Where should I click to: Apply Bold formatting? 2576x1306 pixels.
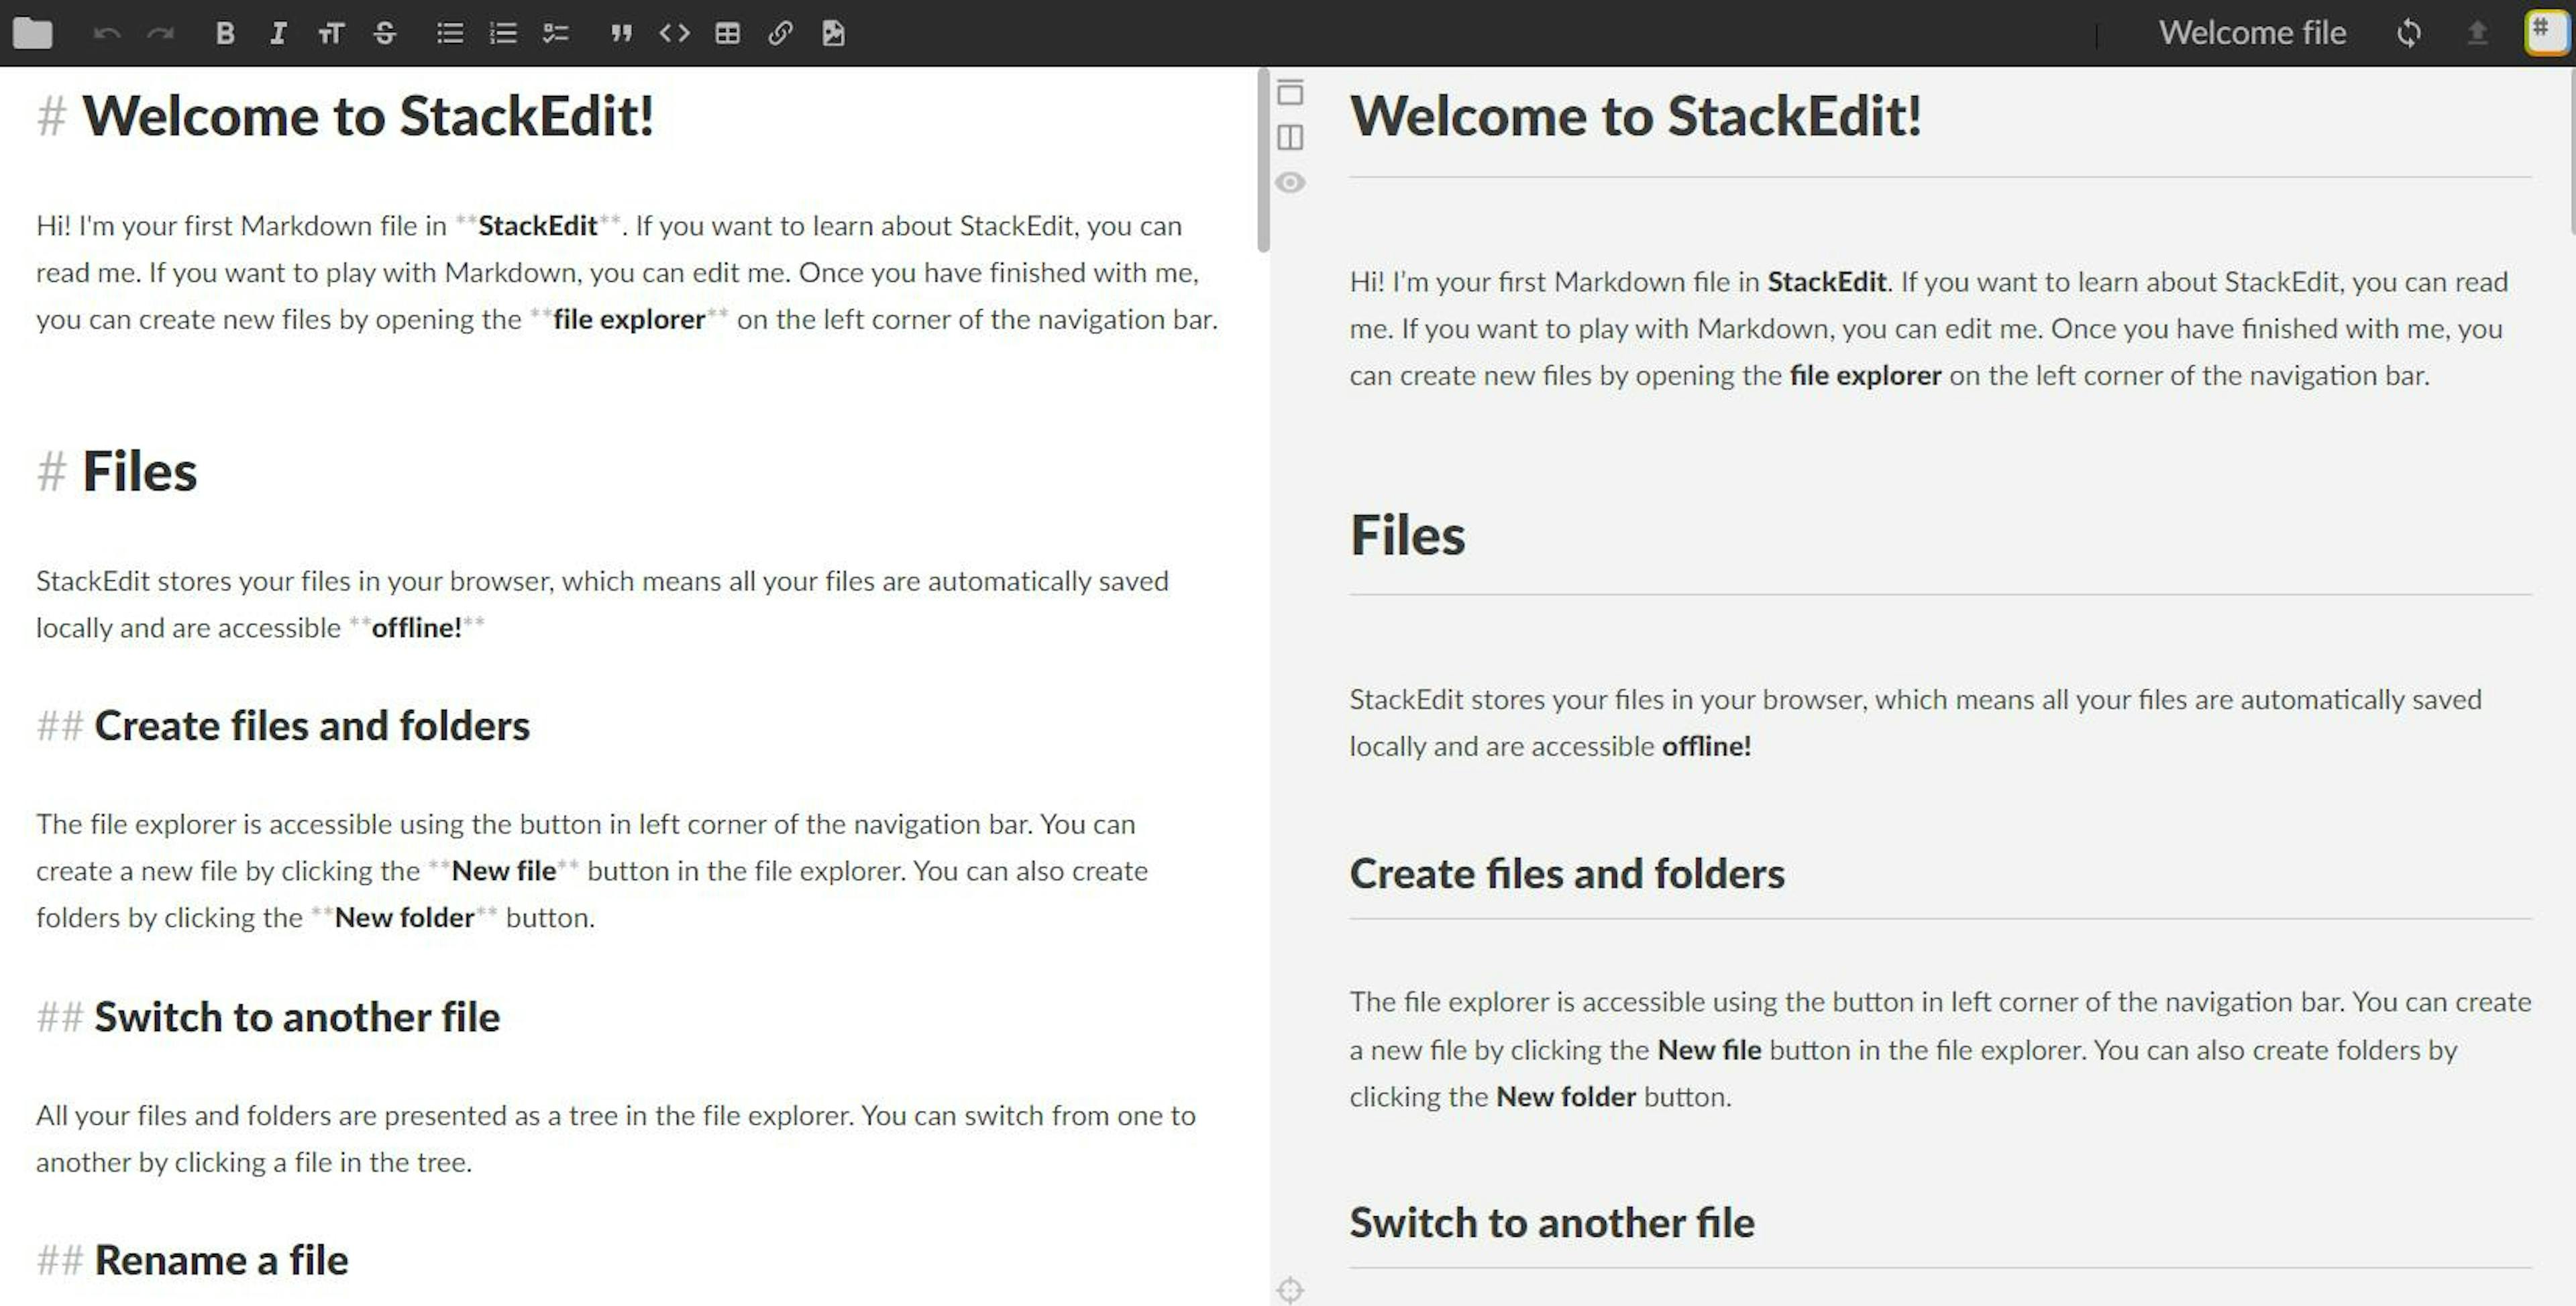tap(225, 33)
